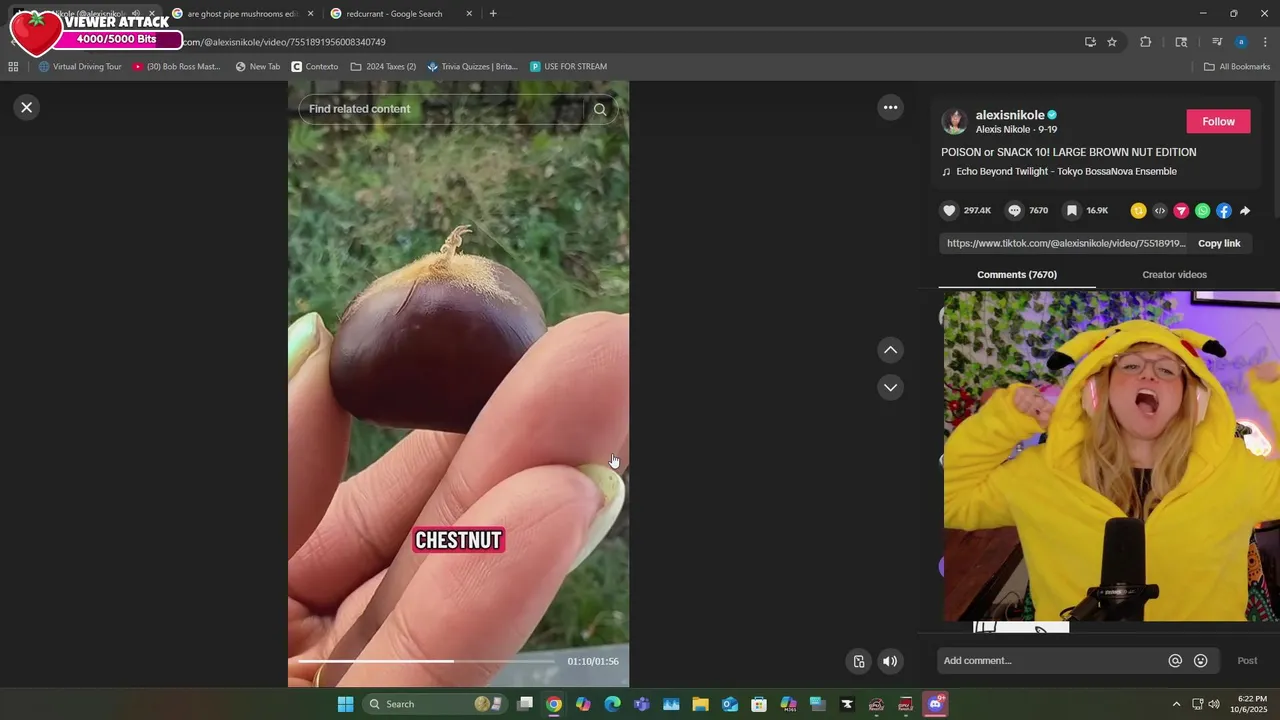Open a new browser tab
The height and width of the screenshot is (720, 1280).
click(493, 14)
